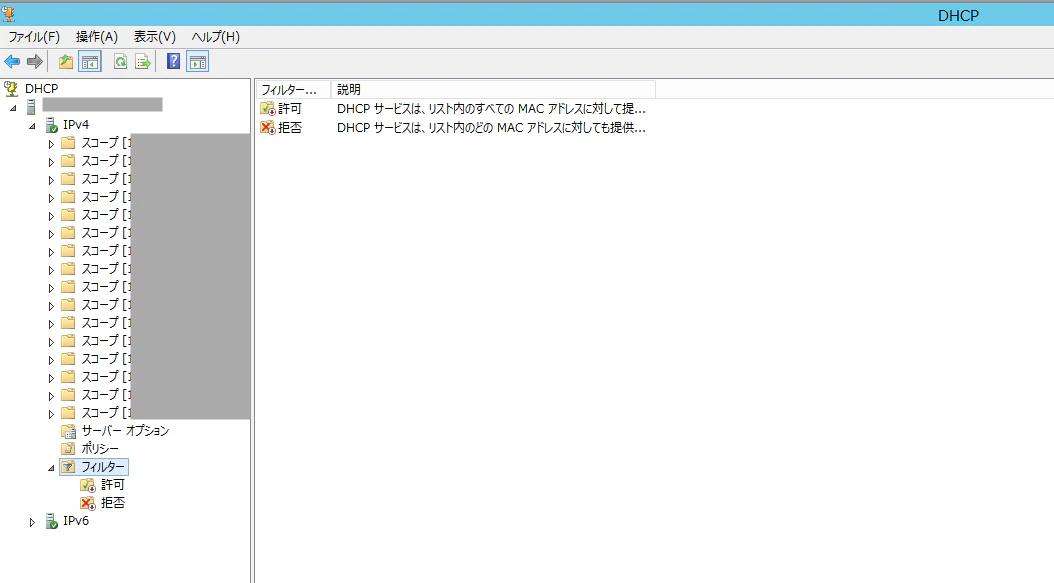Collapse the フィルター node
The height and width of the screenshot is (583, 1054).
[x=51, y=468]
